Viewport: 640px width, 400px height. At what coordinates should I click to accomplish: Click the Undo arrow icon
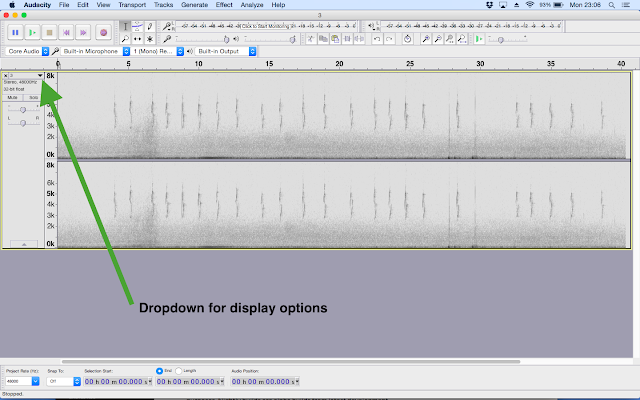(377, 39)
